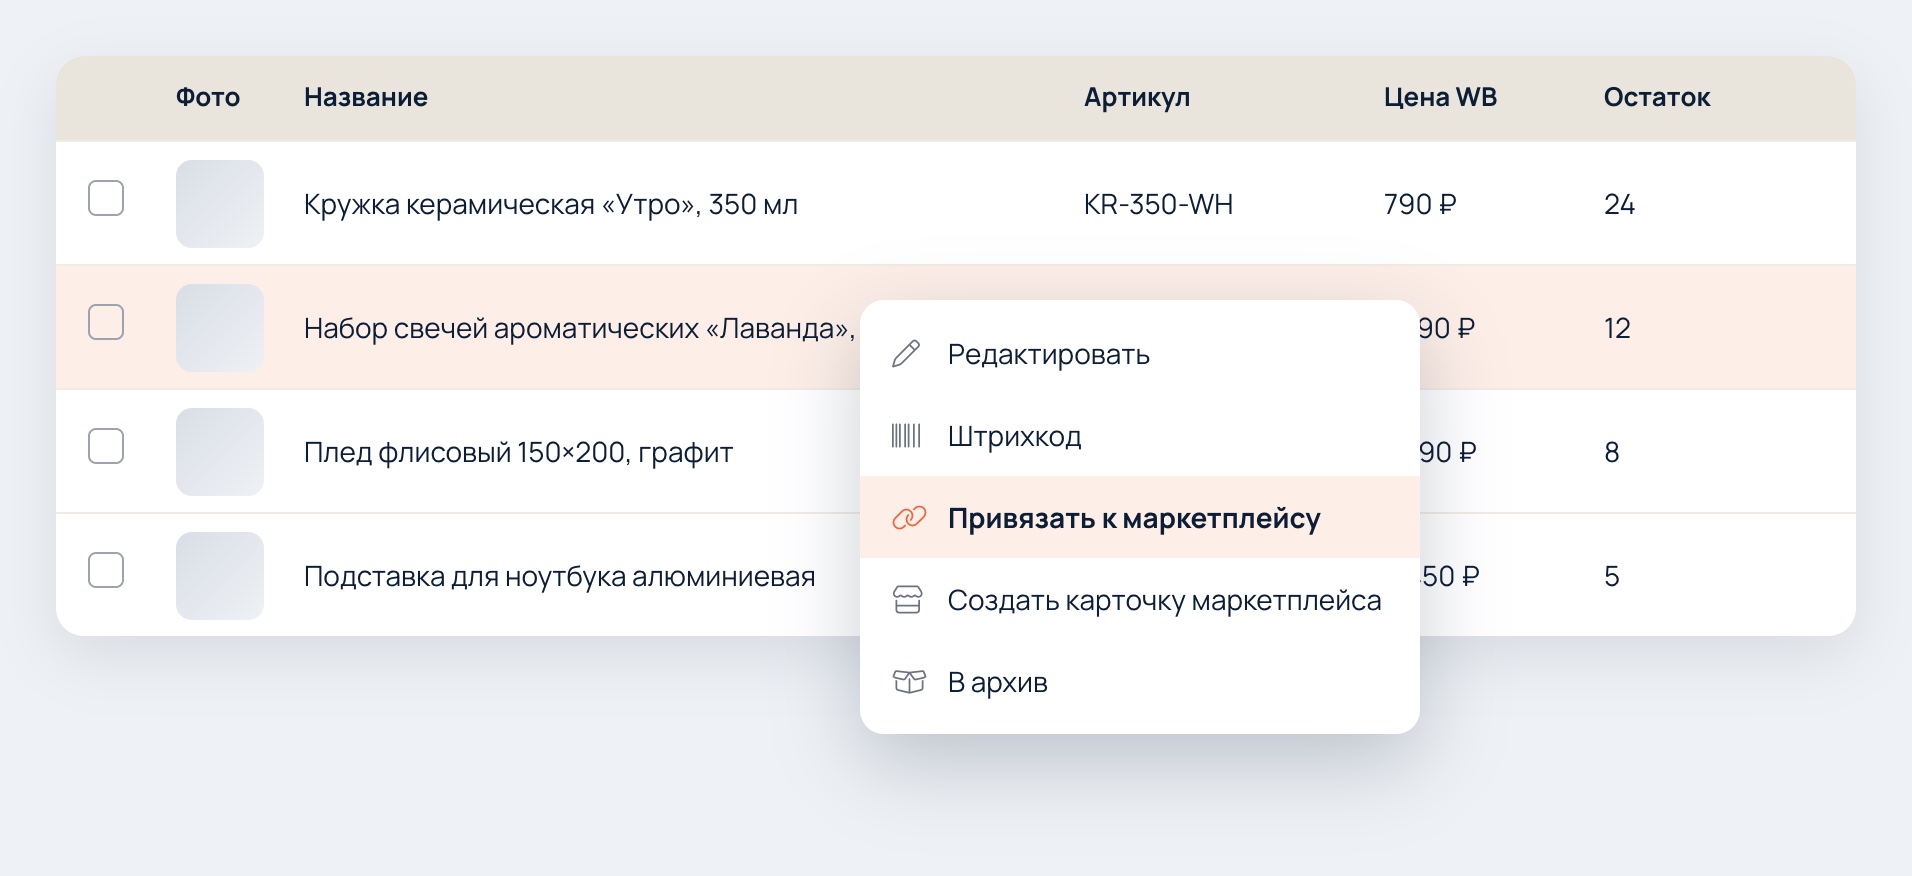Viewport: 1912px width, 876px height.
Task: Click product name Набор свечей ароматических «Лаванда»
Action: (580, 329)
